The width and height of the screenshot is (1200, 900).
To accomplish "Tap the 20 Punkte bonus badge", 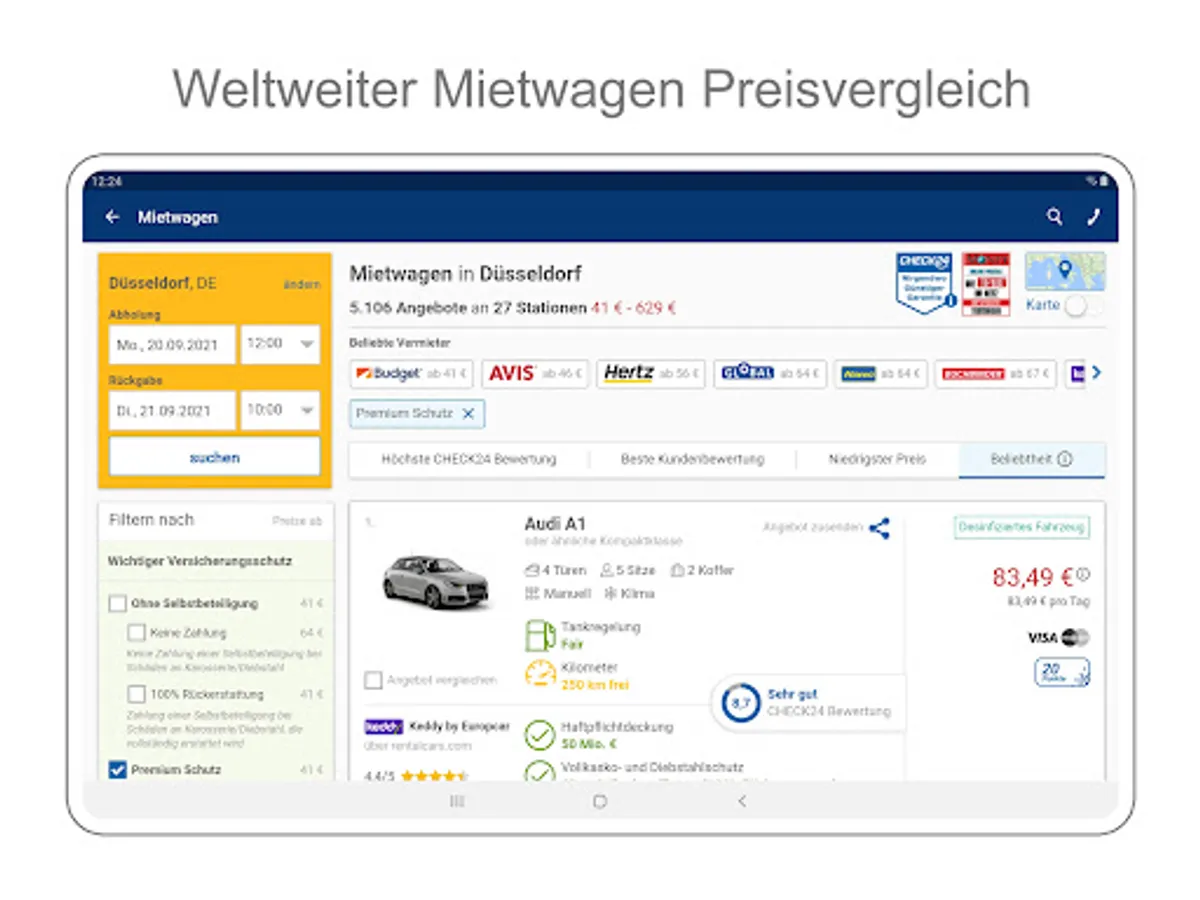I will pyautogui.click(x=1062, y=672).
